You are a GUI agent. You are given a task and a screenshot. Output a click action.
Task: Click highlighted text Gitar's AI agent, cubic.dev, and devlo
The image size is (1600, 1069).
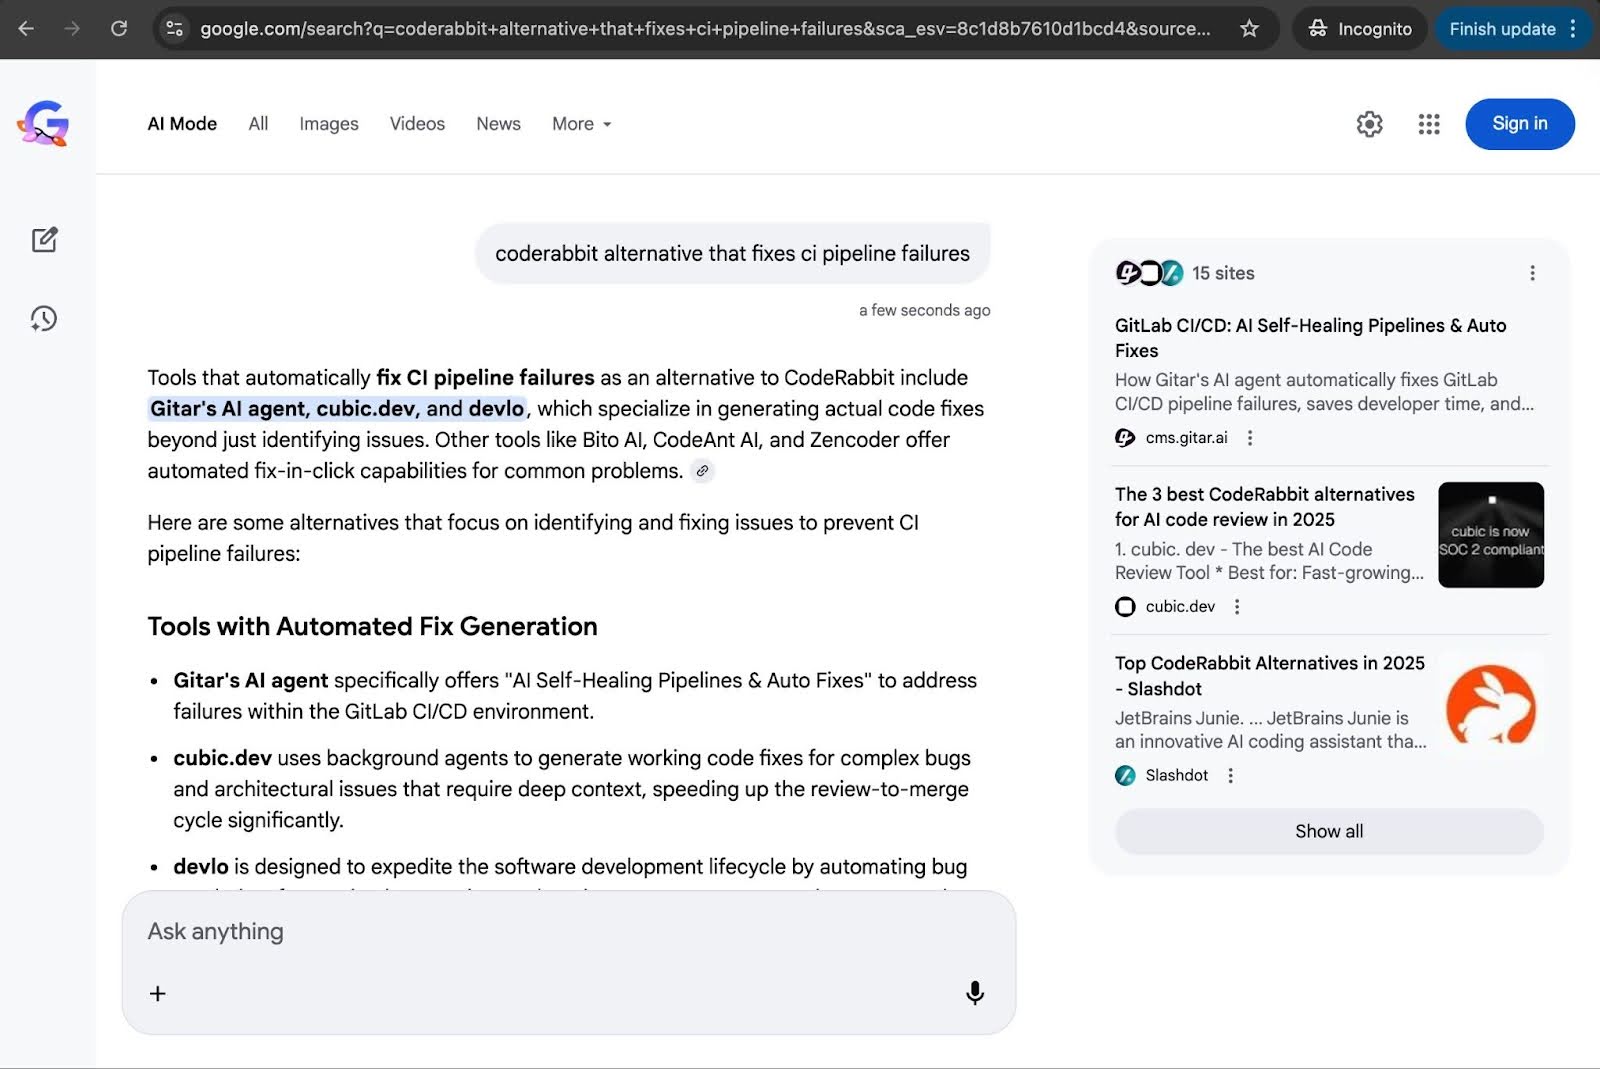point(337,409)
